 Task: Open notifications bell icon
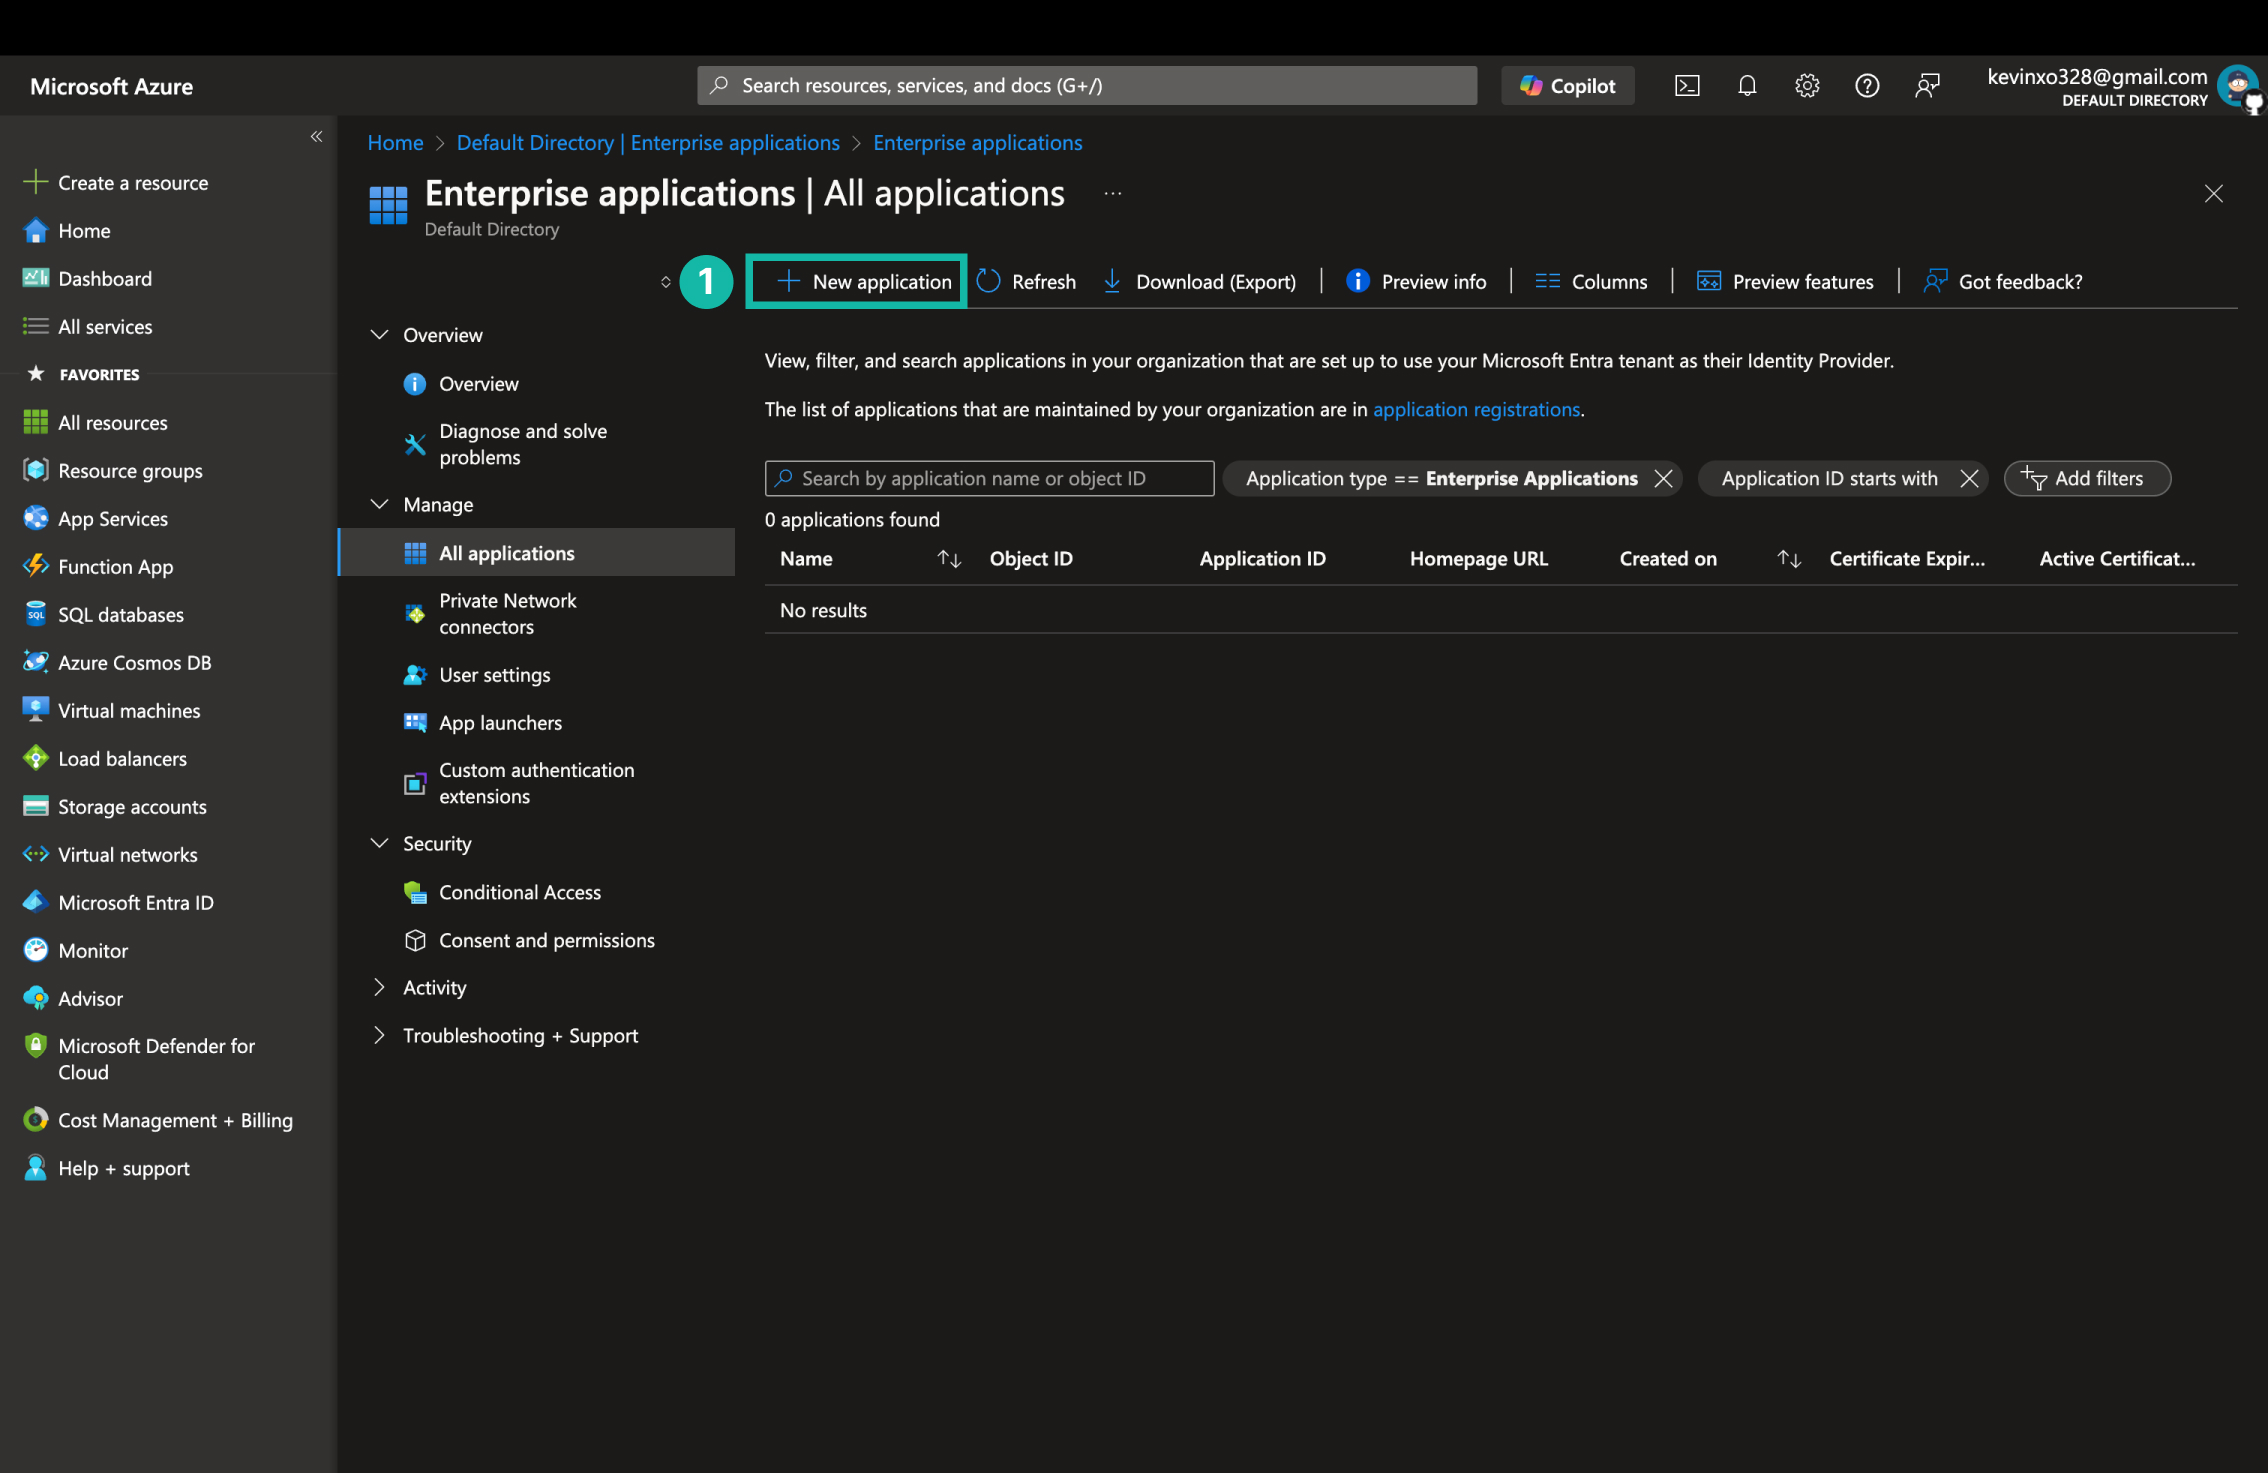tap(1747, 86)
